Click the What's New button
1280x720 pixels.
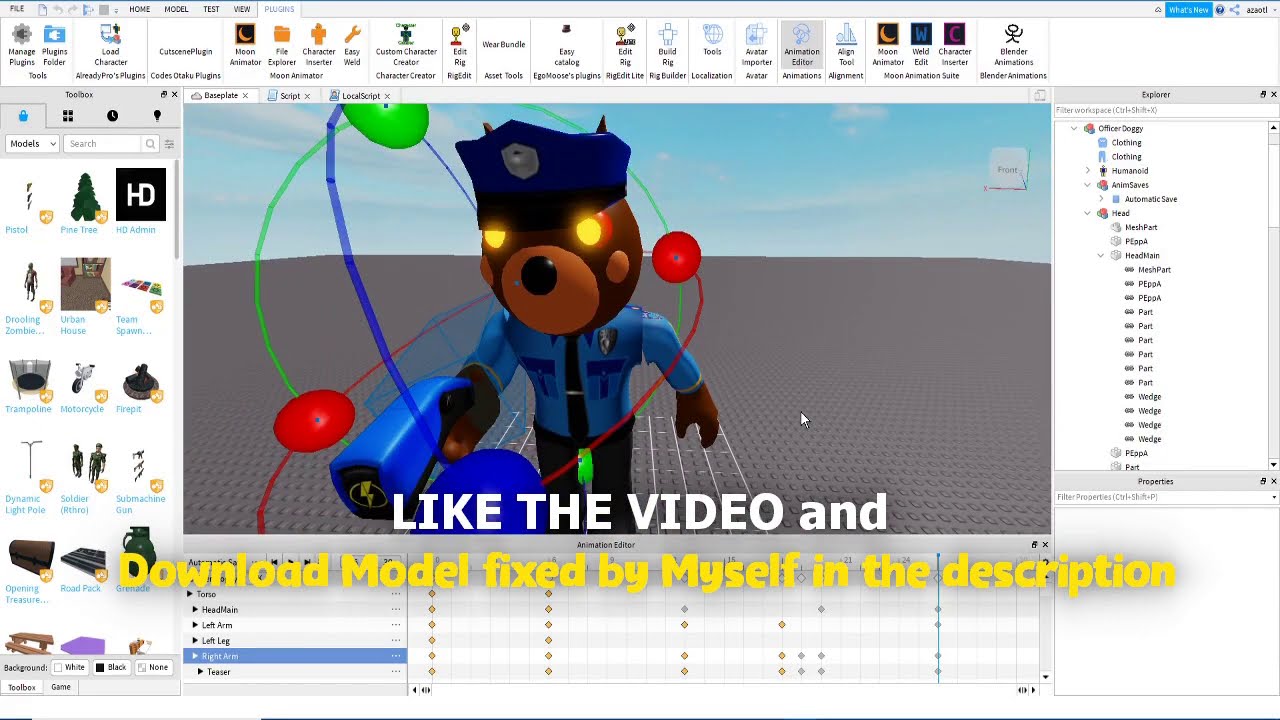1188,9
